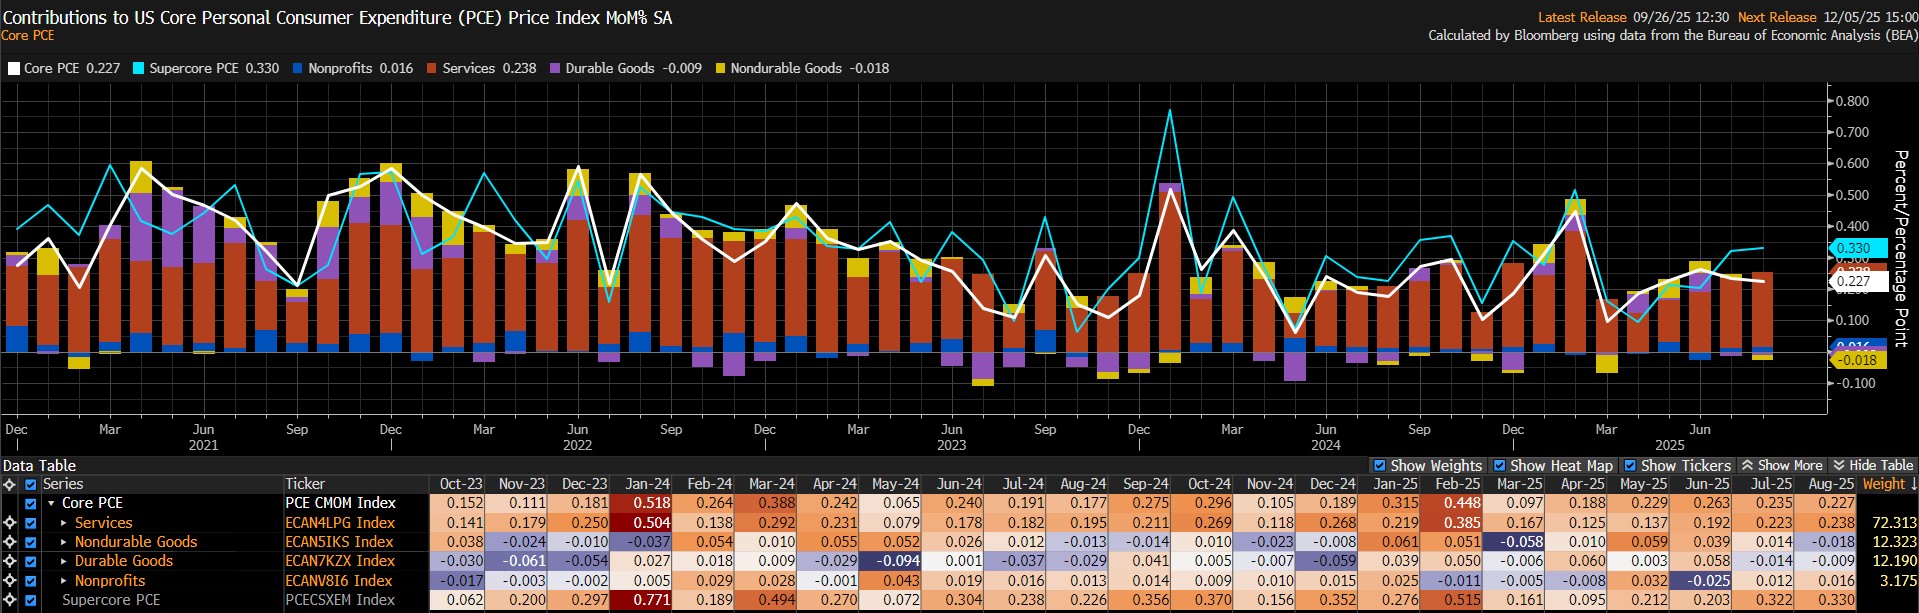This screenshot has height=613, width=1919.
Task: Click the crosshair icon beside Nonprofits row
Action: click(10, 581)
